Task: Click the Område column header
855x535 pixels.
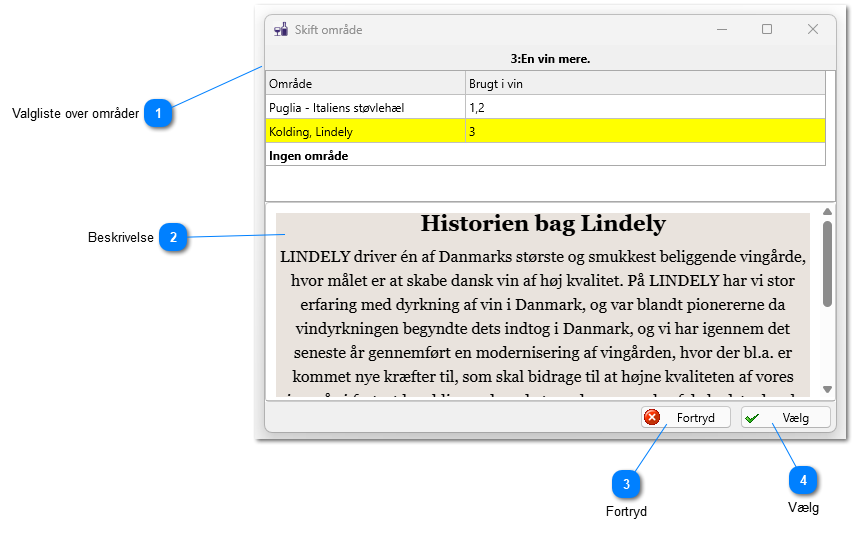Action: point(365,83)
